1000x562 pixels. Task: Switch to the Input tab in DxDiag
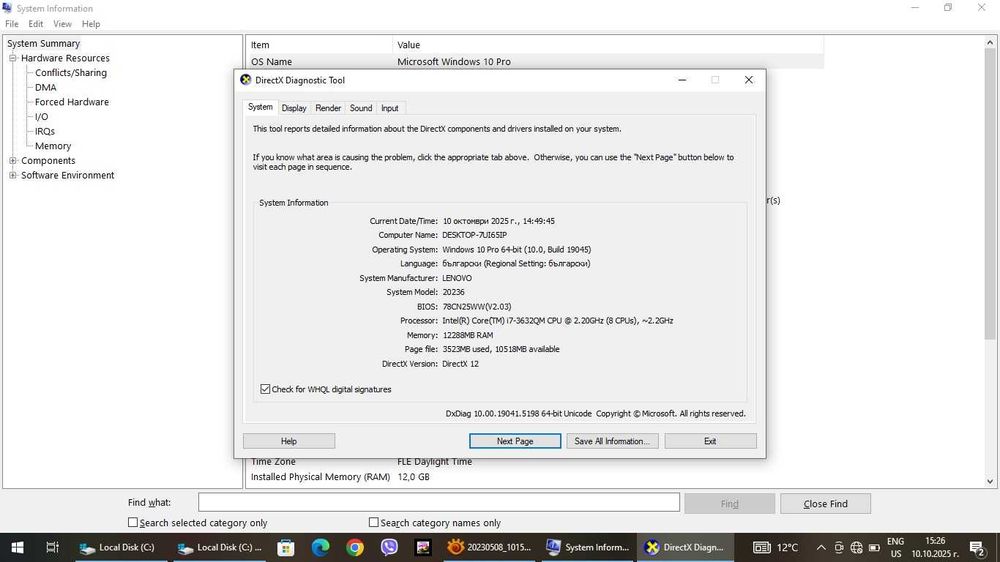tap(390, 108)
